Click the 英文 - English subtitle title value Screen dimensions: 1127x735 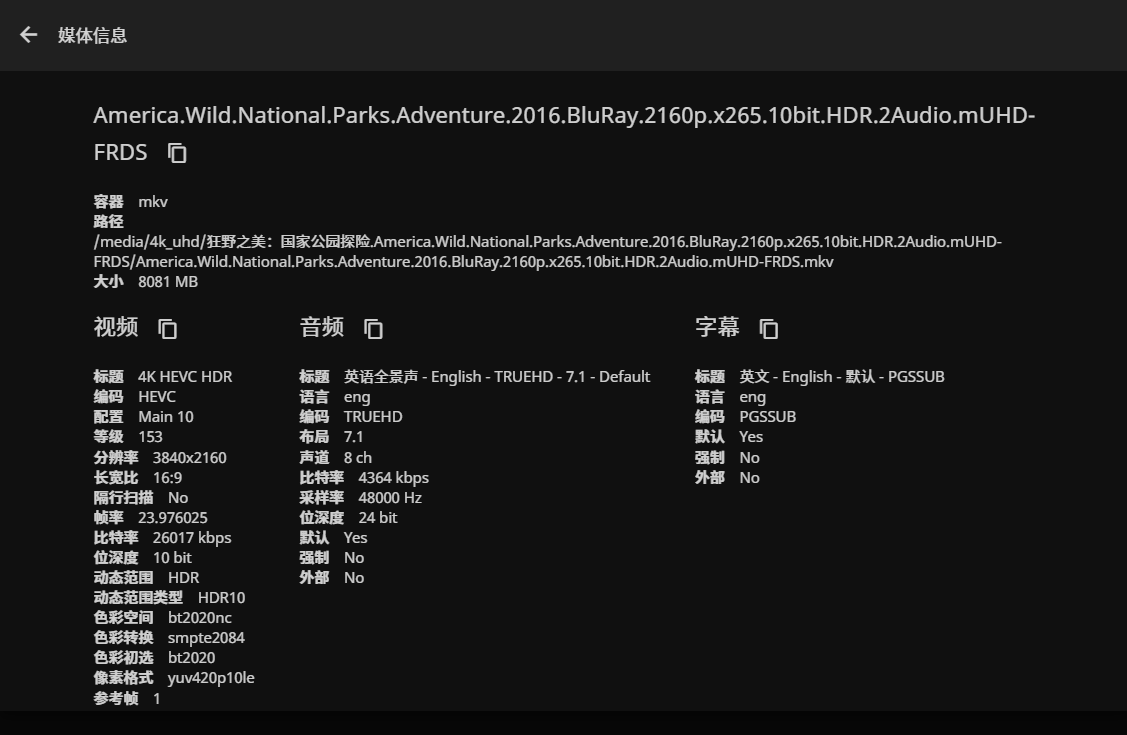(841, 377)
